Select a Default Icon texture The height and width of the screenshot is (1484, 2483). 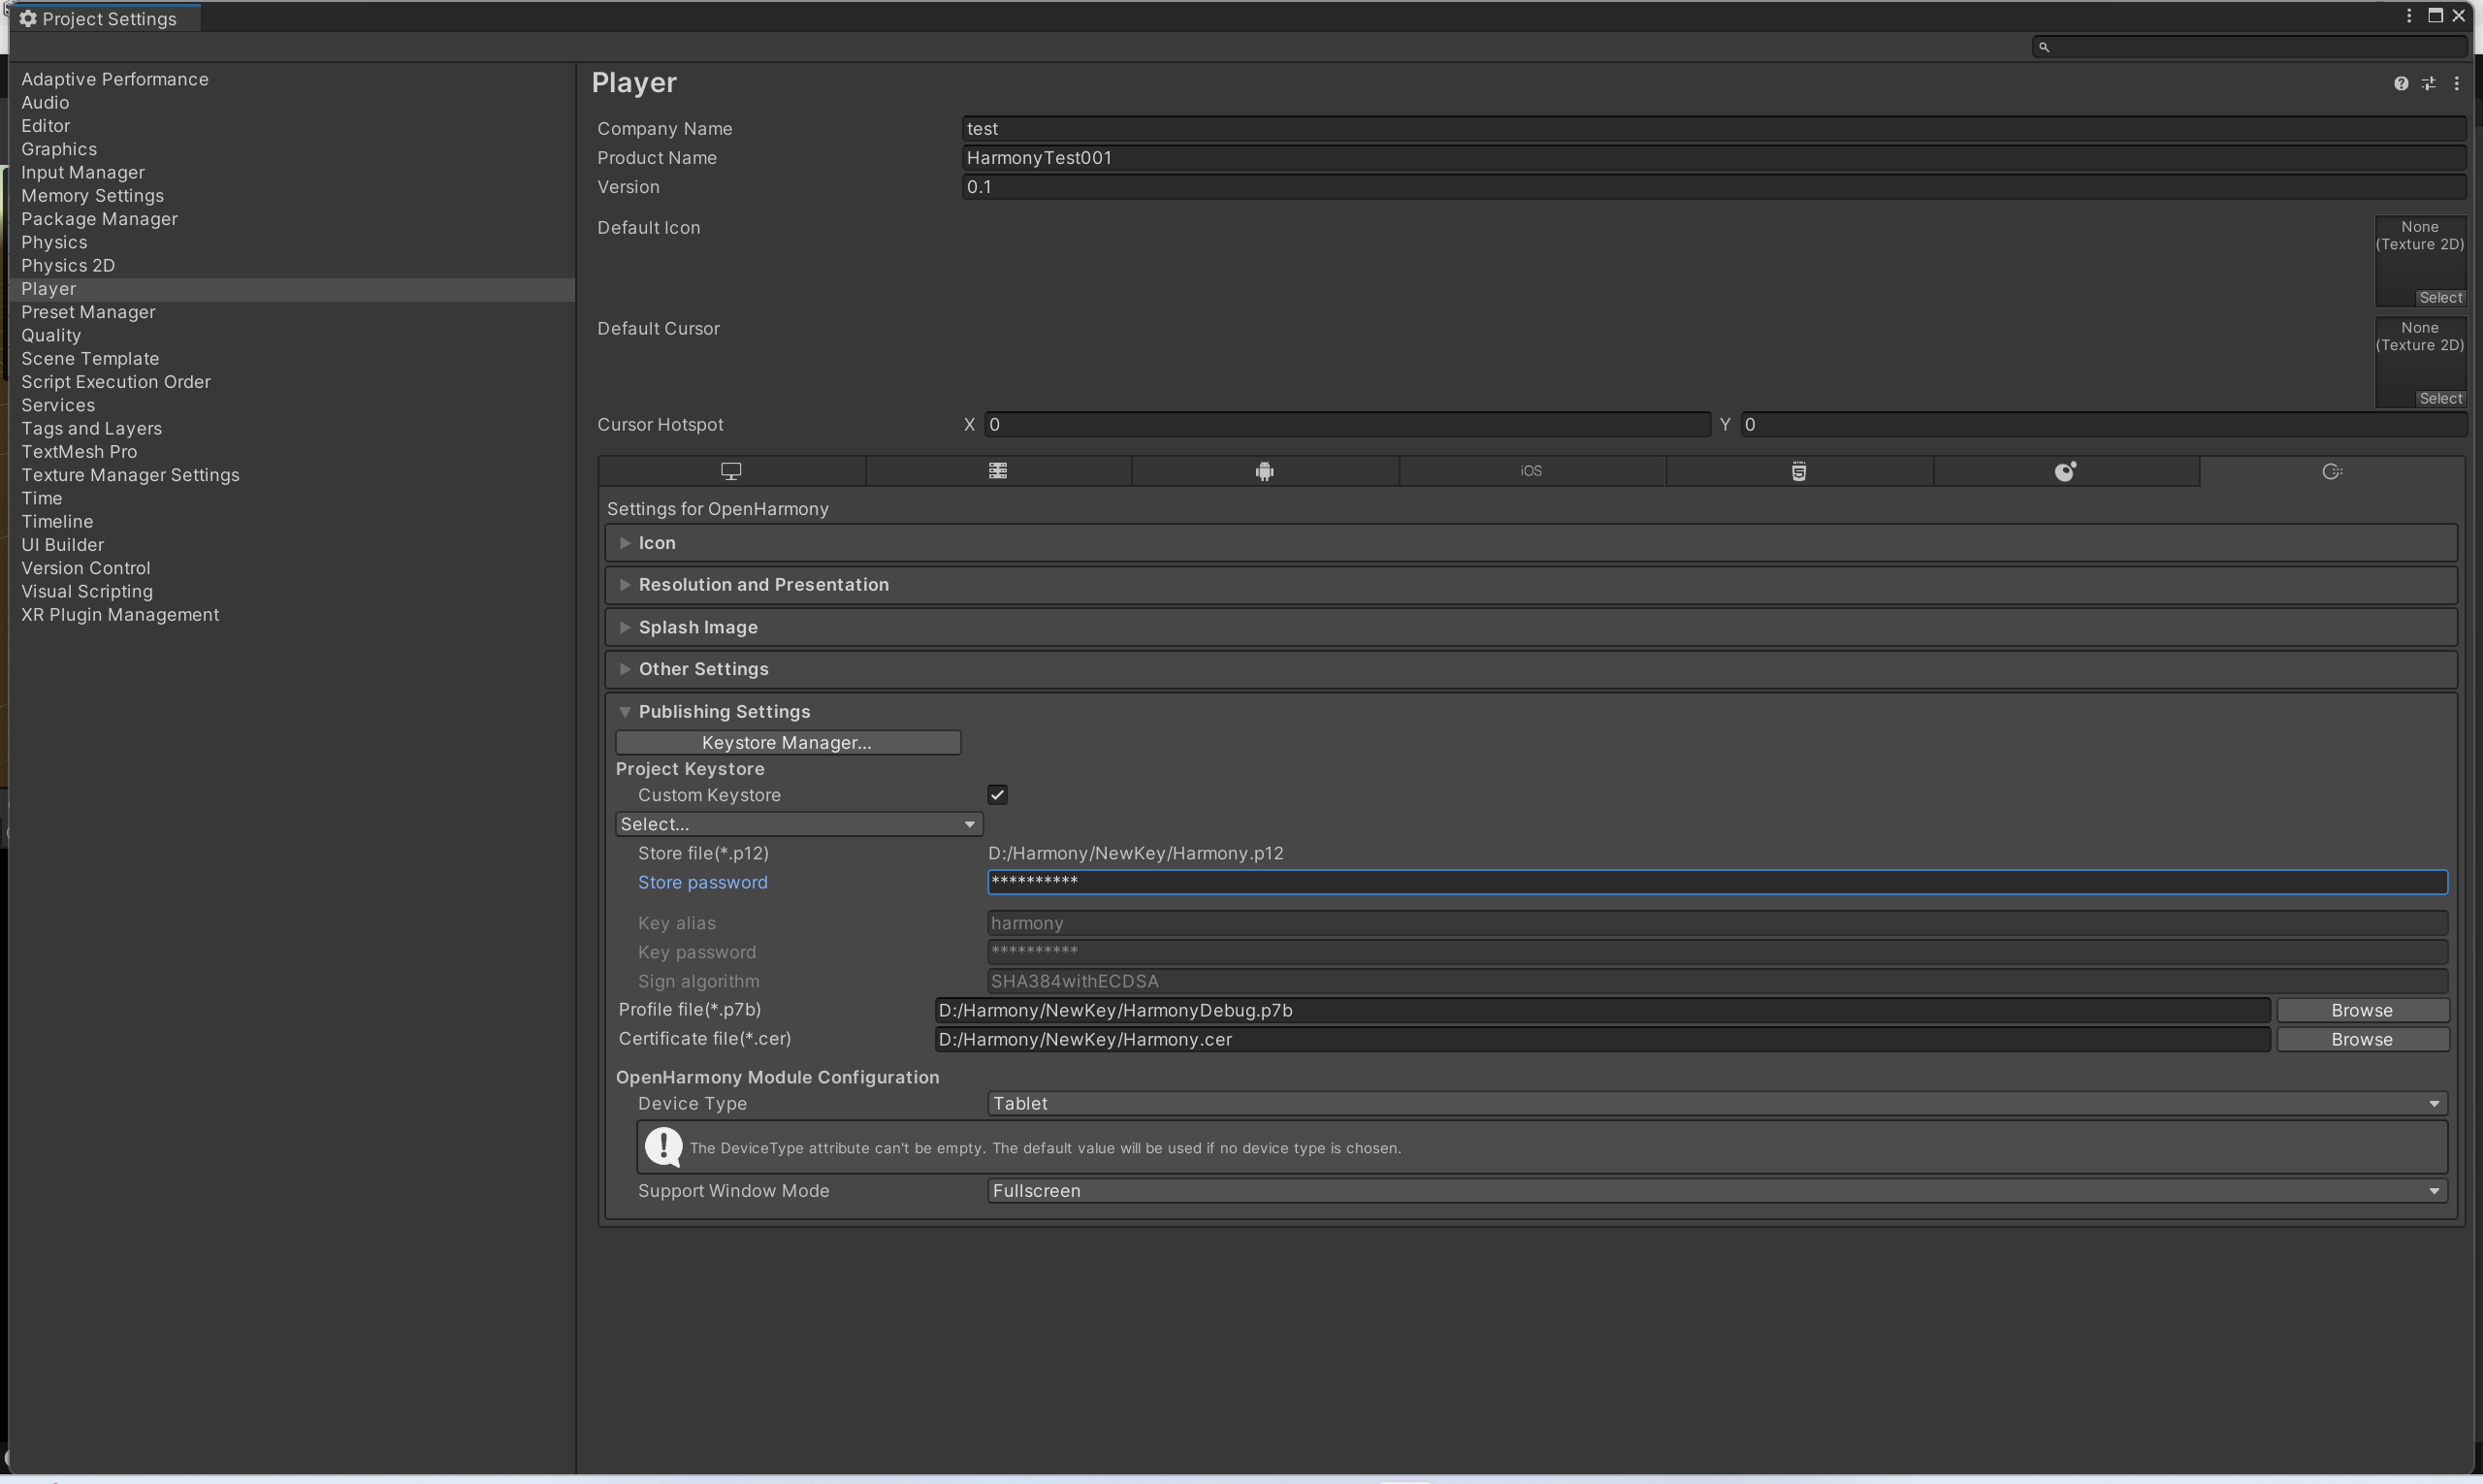tap(2441, 298)
